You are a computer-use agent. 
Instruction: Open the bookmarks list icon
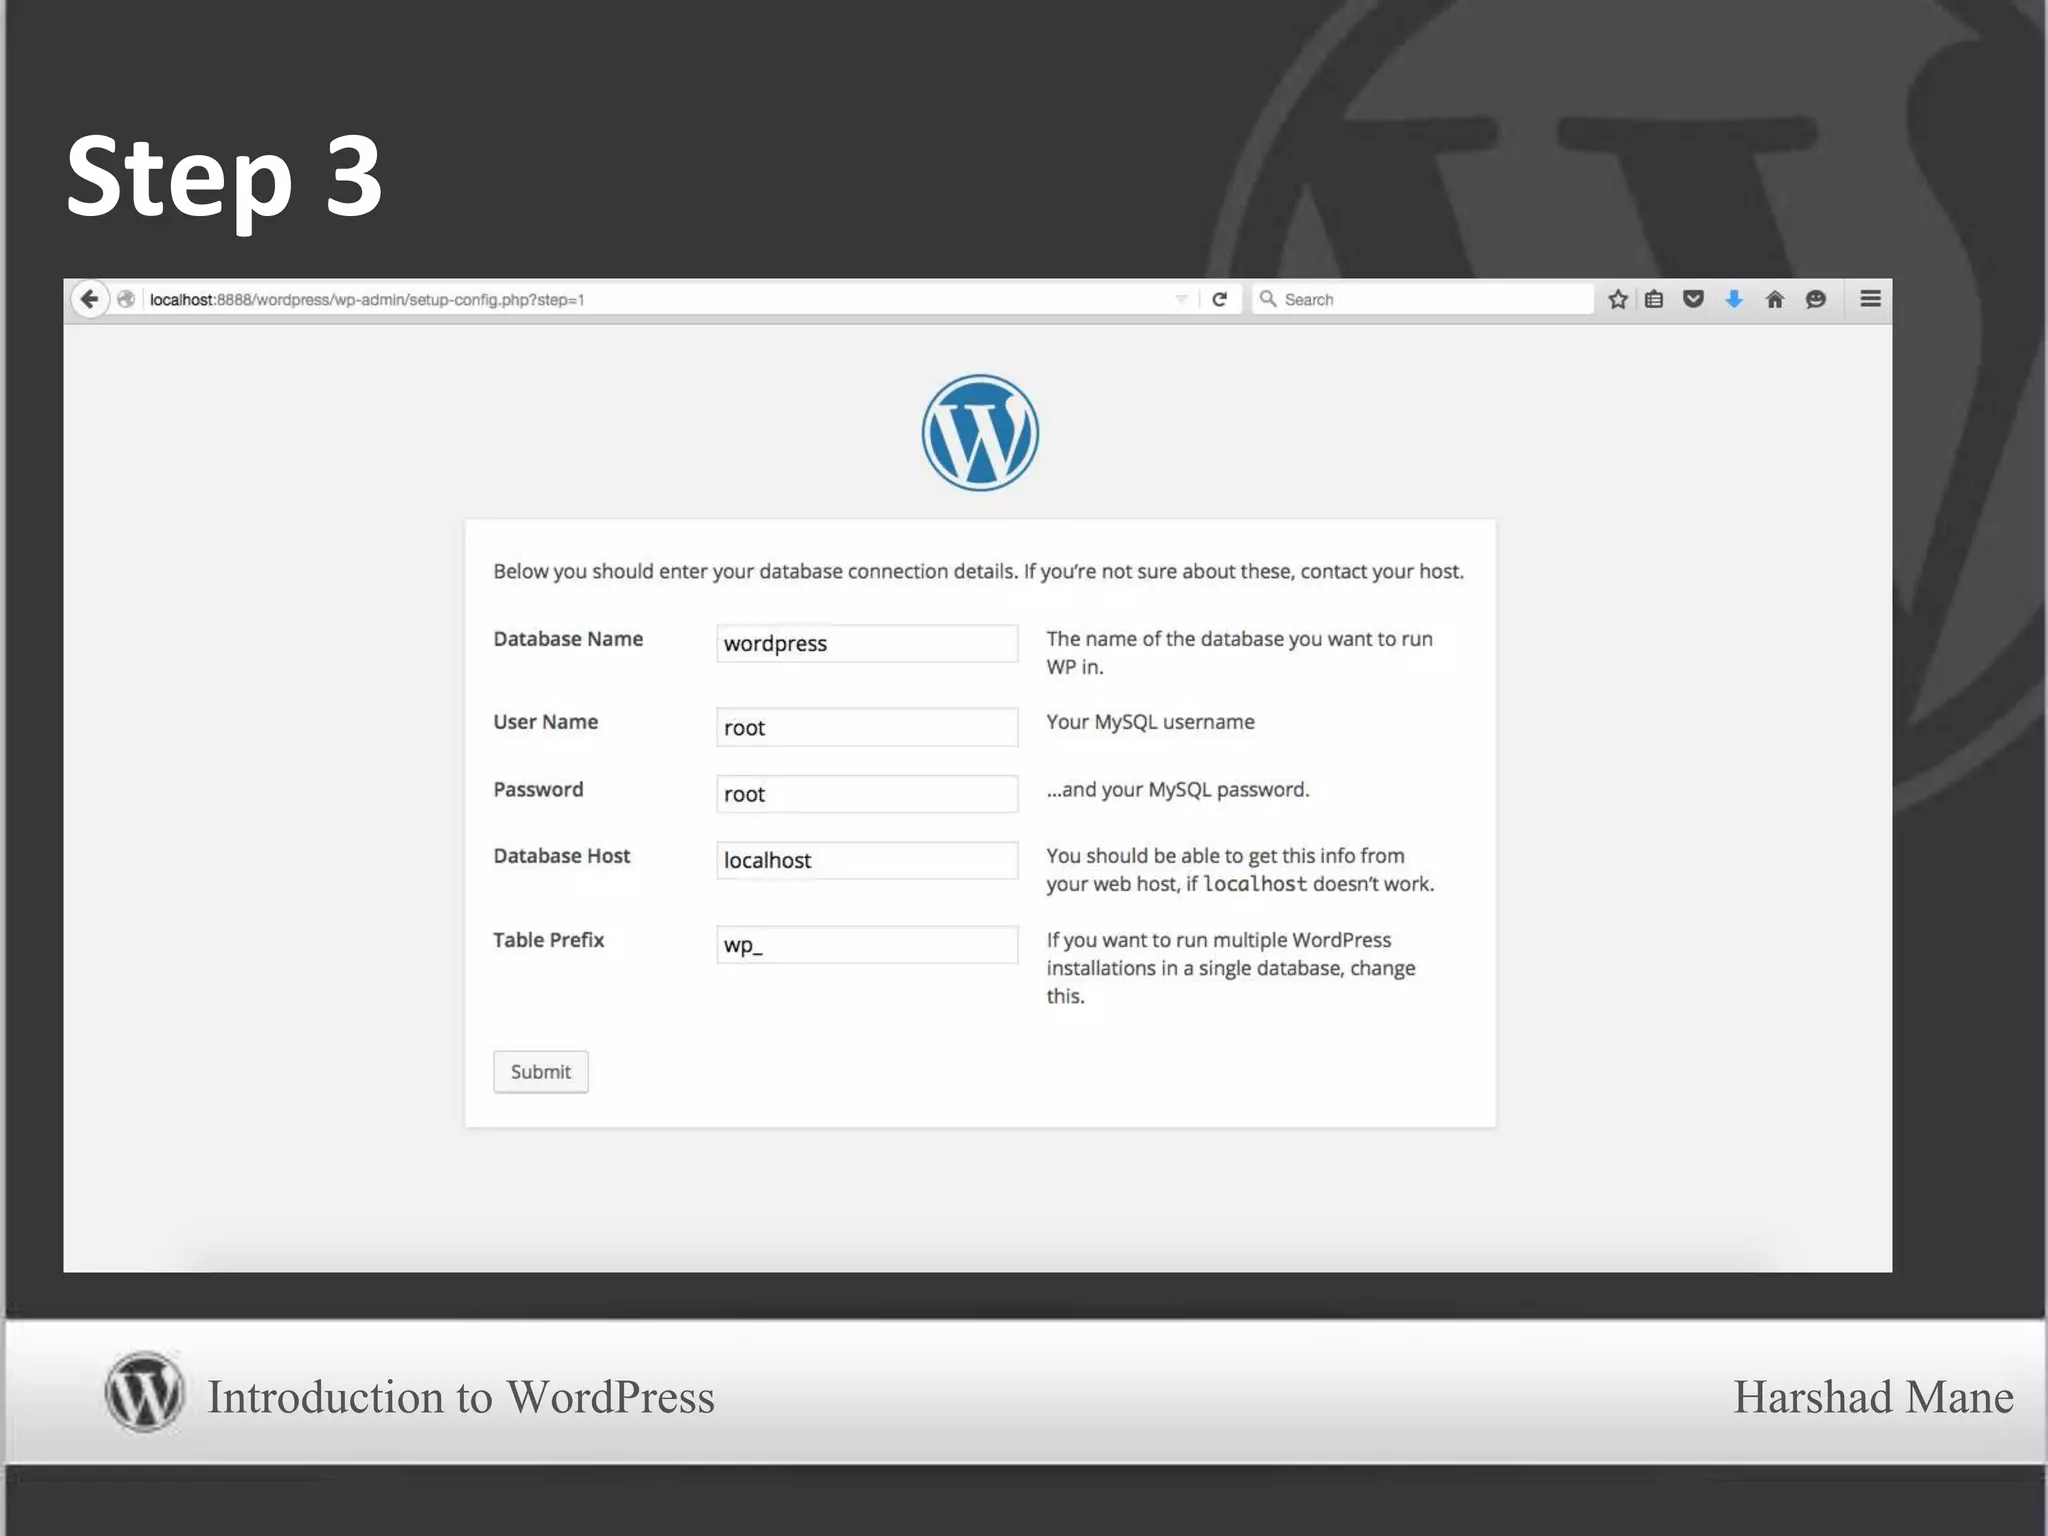pyautogui.click(x=1654, y=299)
